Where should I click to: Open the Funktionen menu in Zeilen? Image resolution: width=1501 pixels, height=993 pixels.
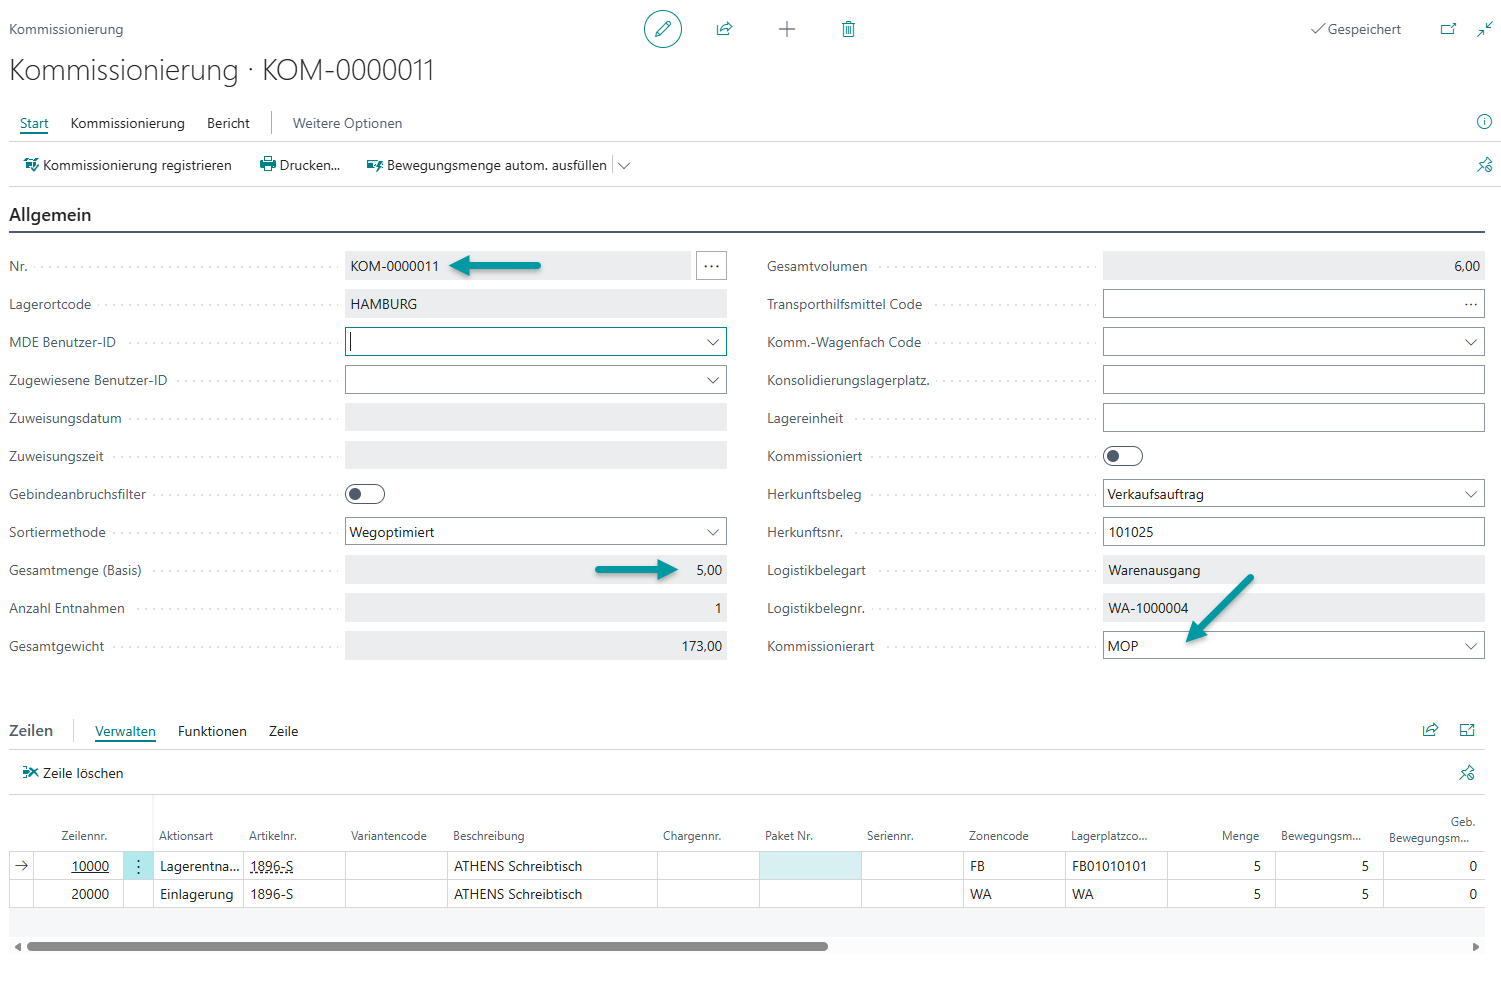pos(212,731)
